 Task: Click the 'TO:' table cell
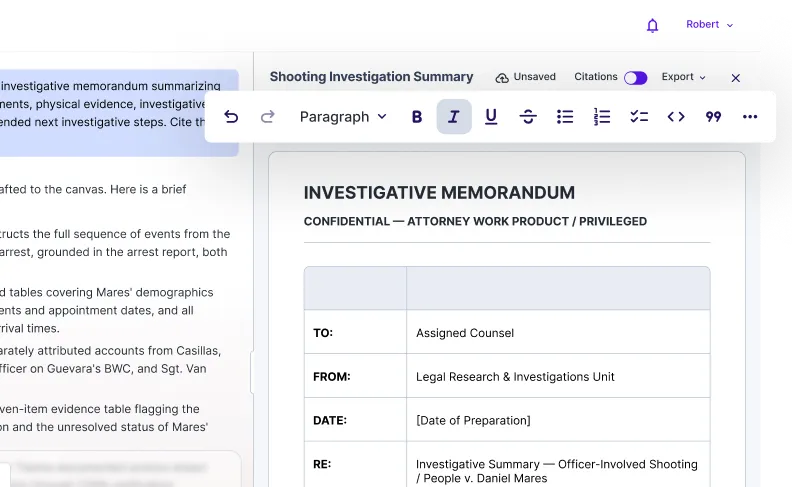pyautogui.click(x=355, y=332)
